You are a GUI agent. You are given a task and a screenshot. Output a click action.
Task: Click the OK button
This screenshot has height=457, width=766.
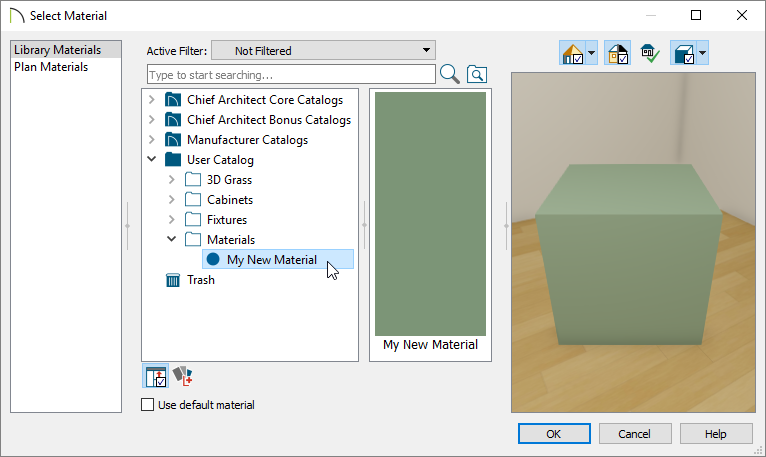pos(554,434)
